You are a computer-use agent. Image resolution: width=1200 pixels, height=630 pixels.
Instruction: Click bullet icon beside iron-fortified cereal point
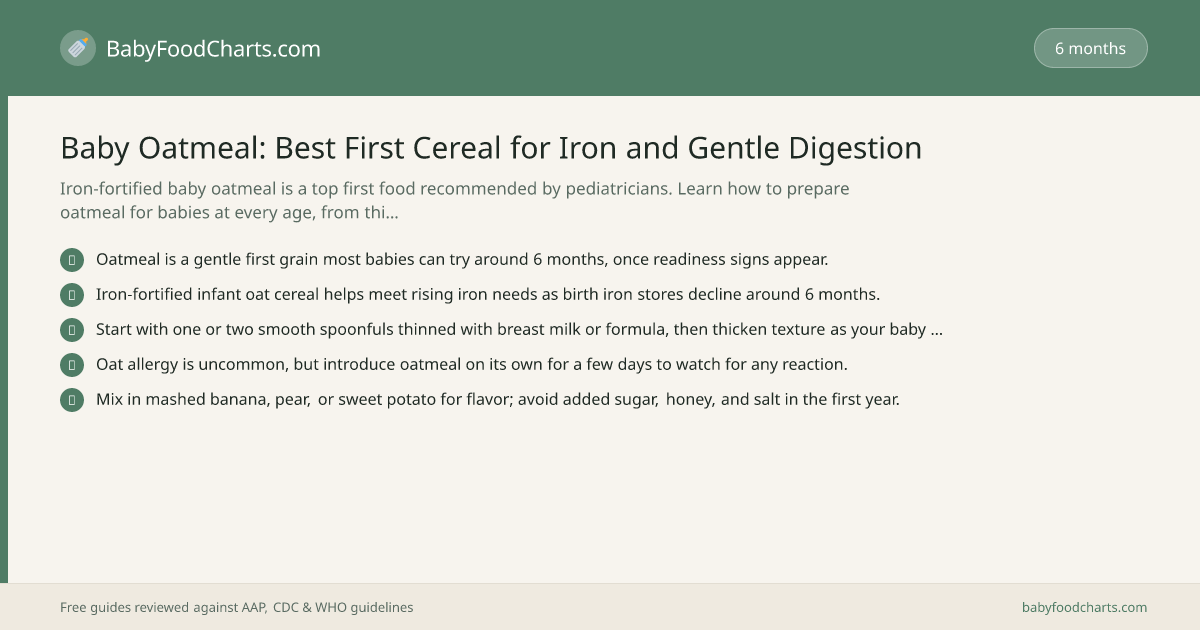pyautogui.click(x=72, y=295)
